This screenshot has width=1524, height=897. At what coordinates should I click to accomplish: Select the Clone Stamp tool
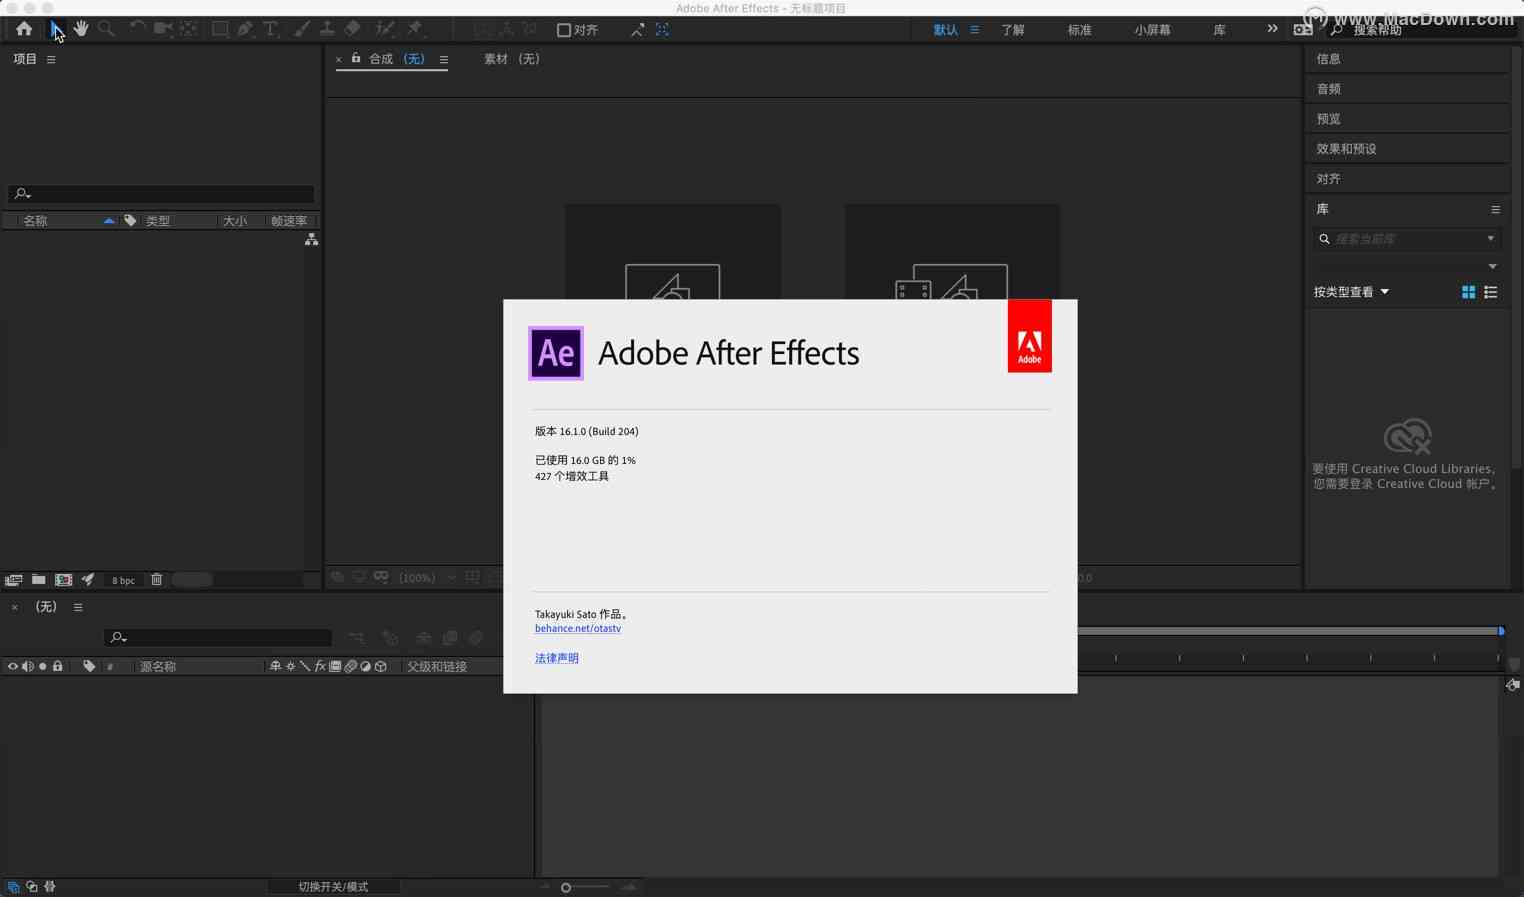tap(327, 29)
